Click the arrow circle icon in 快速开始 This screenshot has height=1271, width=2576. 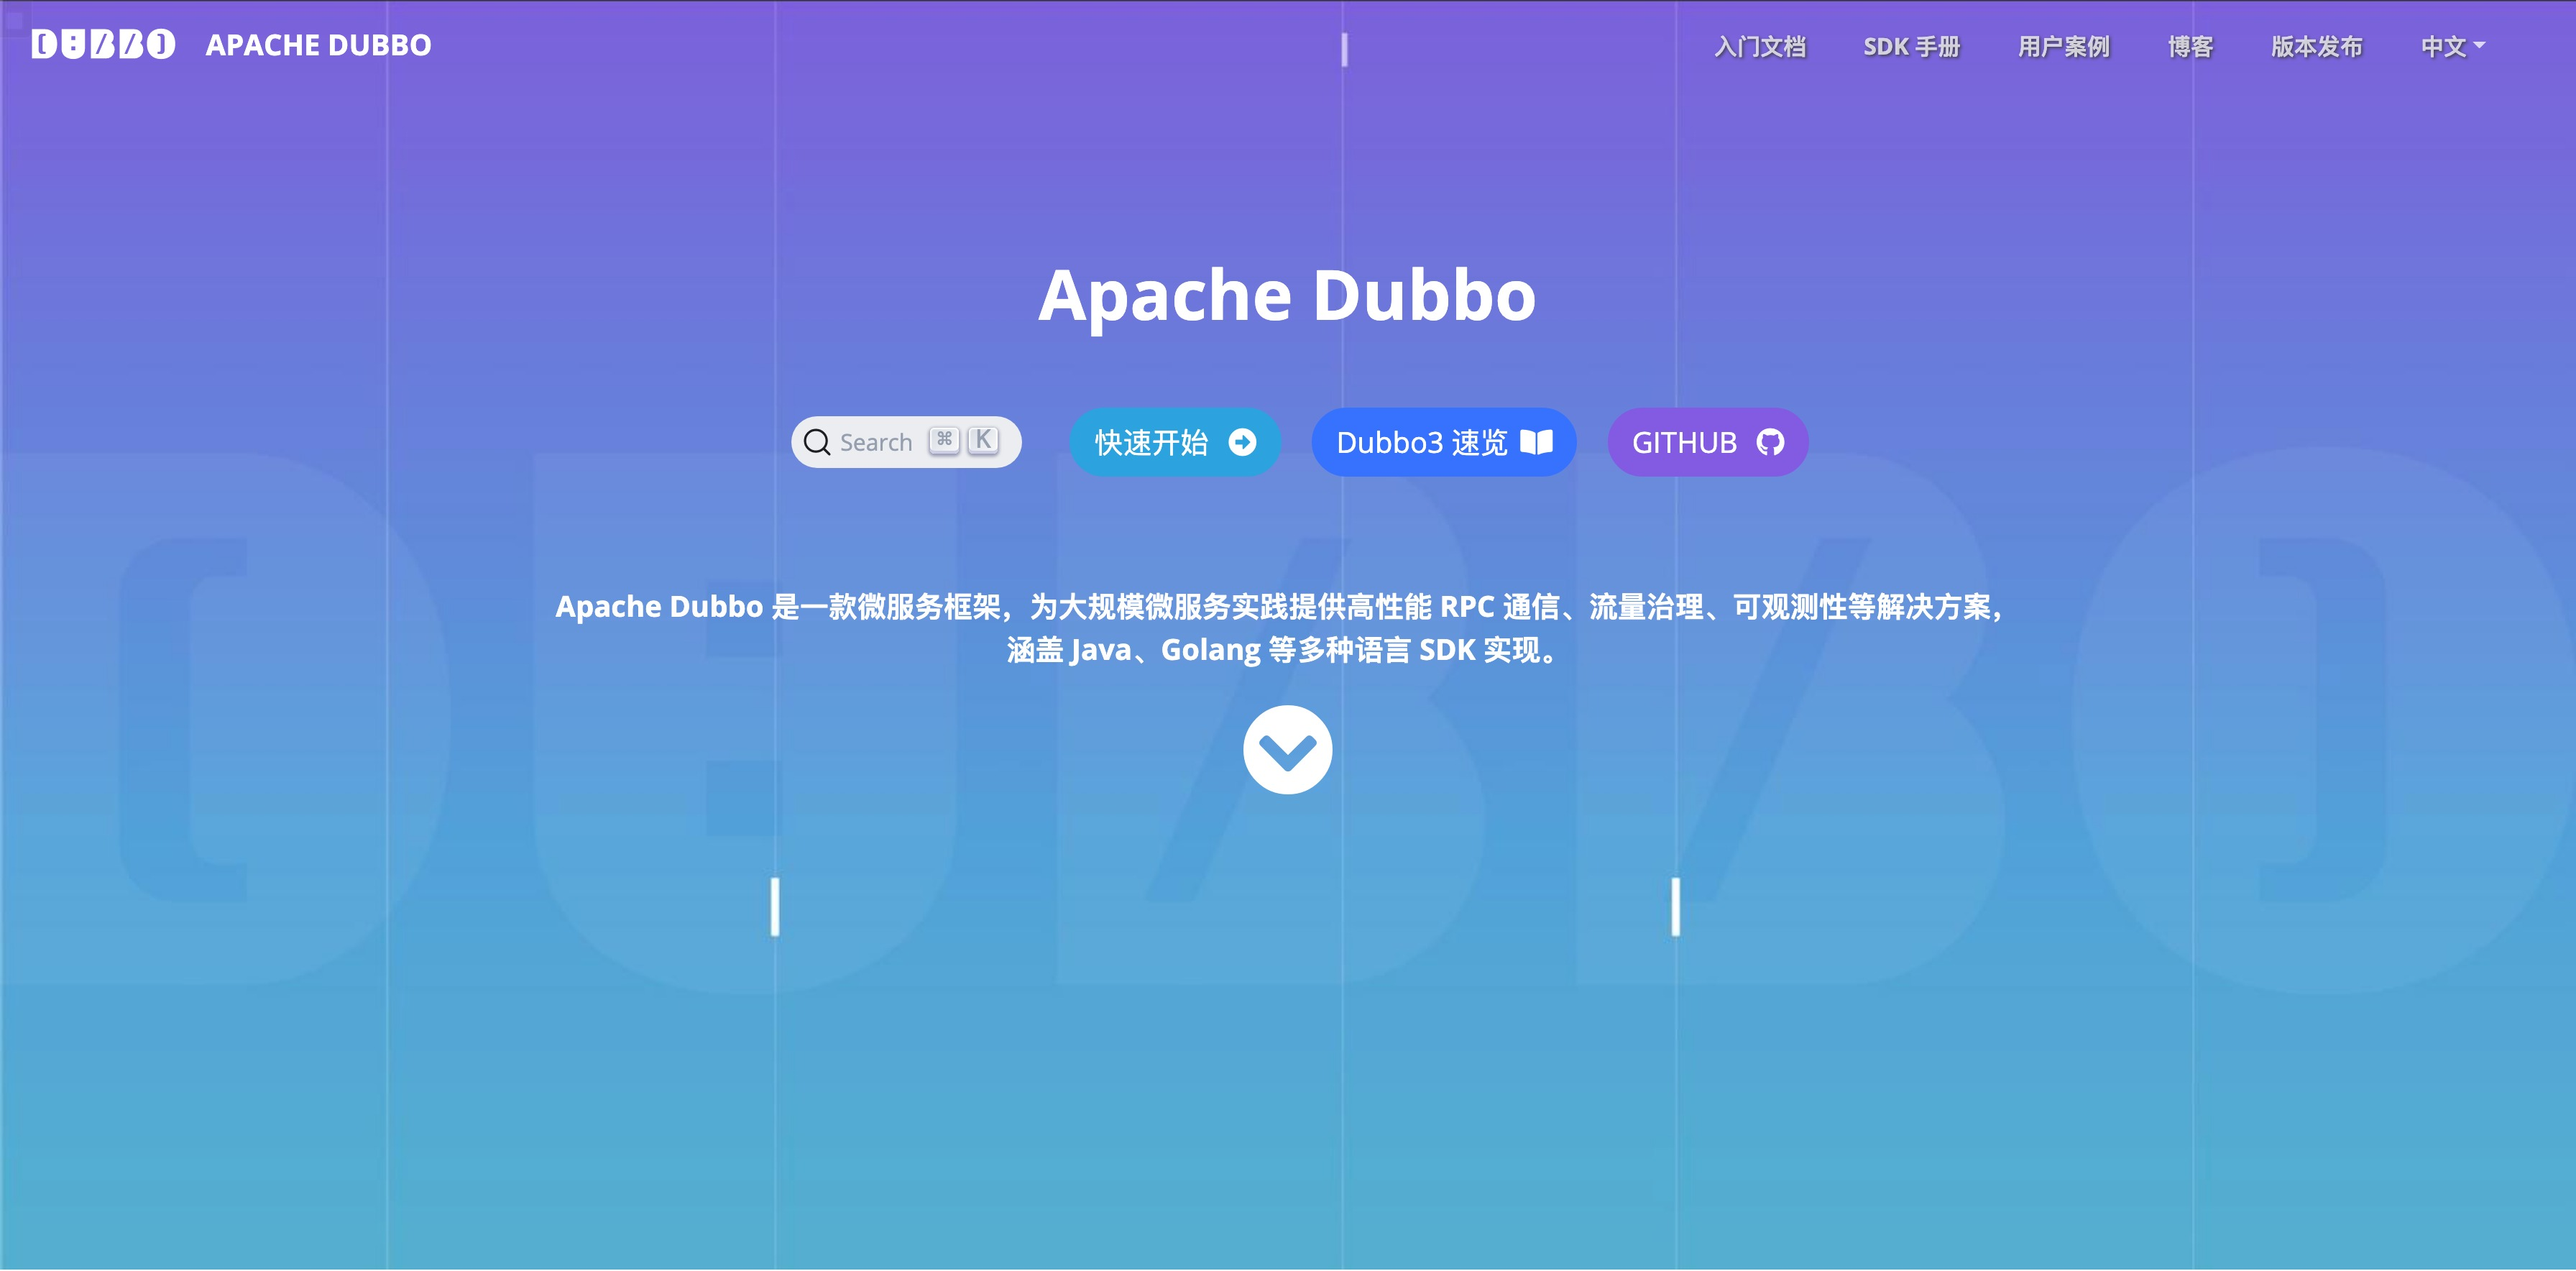(1242, 442)
